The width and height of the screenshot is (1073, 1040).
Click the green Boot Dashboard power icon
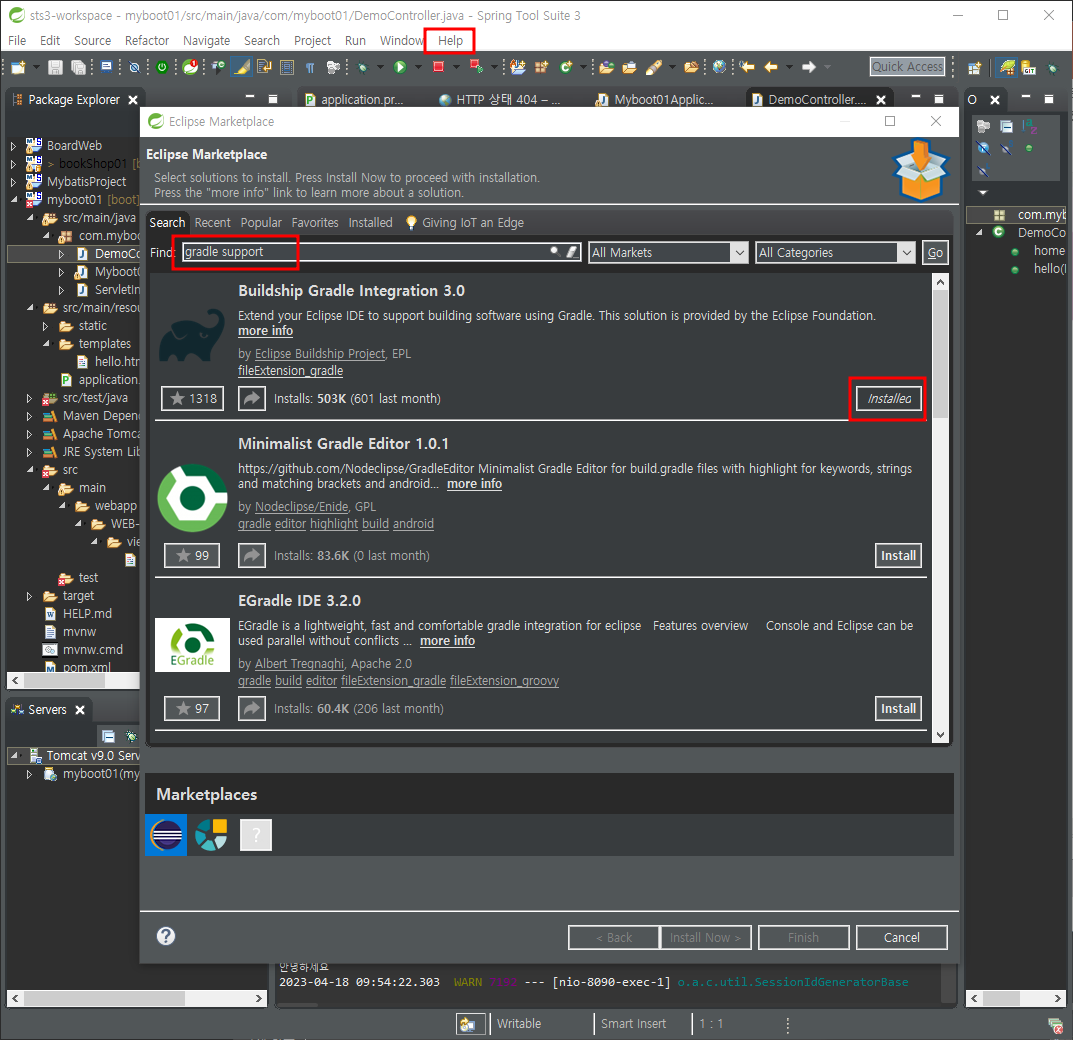(x=162, y=67)
